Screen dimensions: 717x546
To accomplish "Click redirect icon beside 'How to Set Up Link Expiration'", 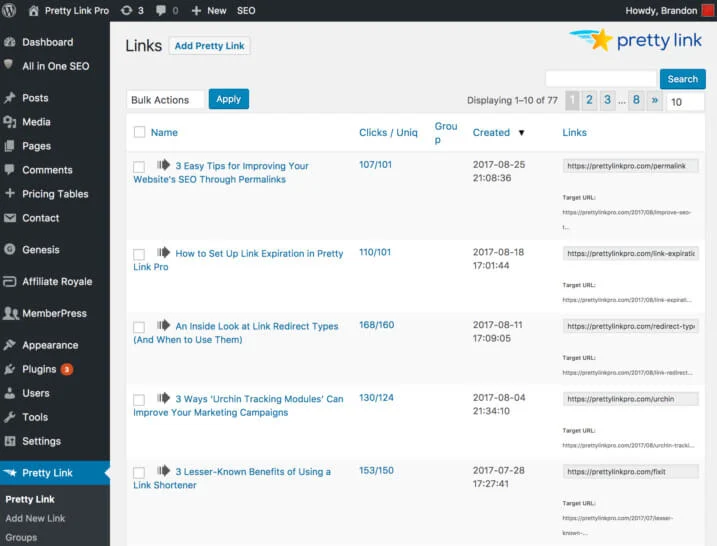I will pos(163,252).
